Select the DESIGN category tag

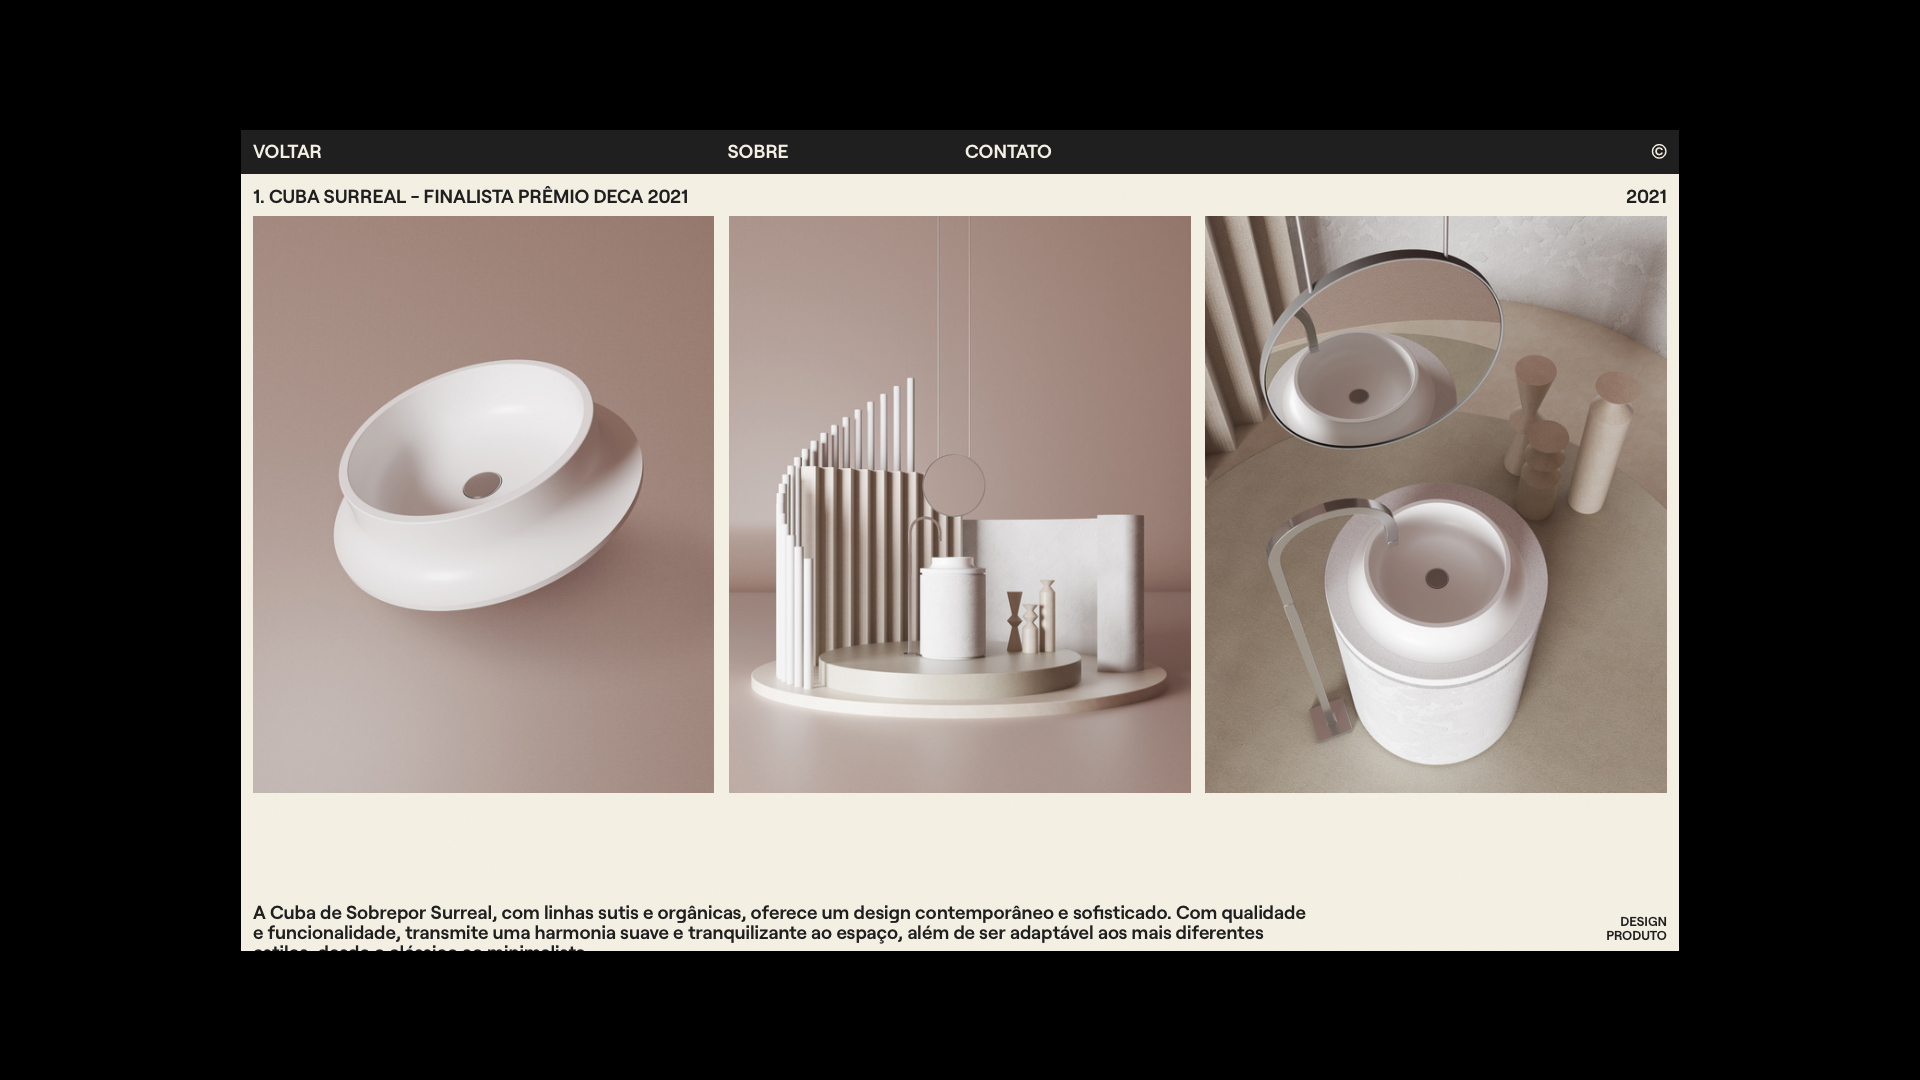pyautogui.click(x=1642, y=922)
